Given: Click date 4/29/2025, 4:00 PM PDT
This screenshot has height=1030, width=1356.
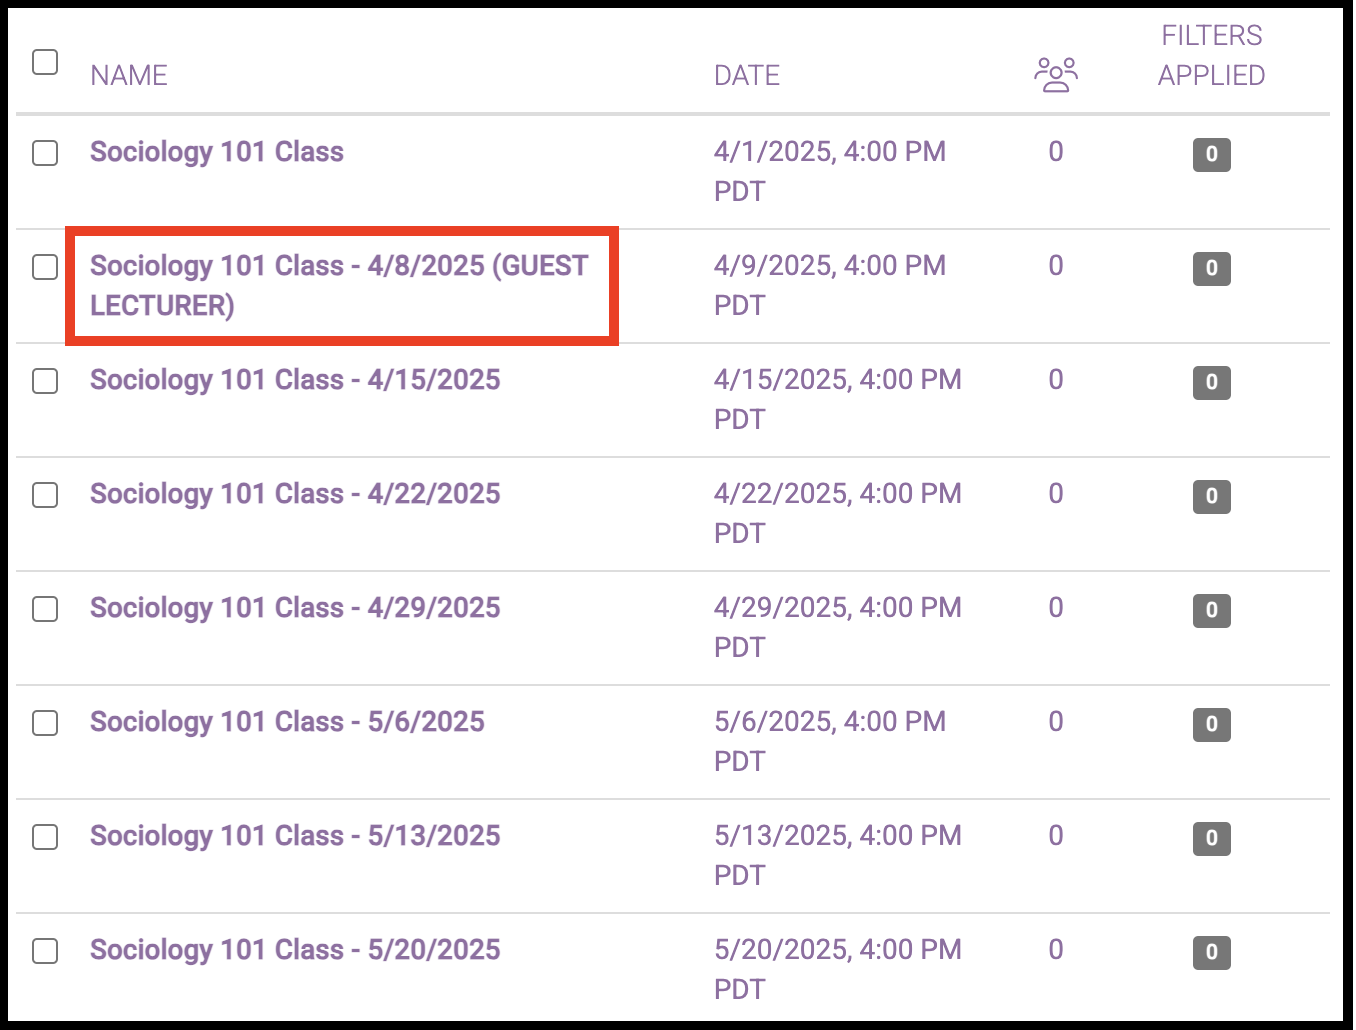Looking at the screenshot, I should (x=838, y=627).
